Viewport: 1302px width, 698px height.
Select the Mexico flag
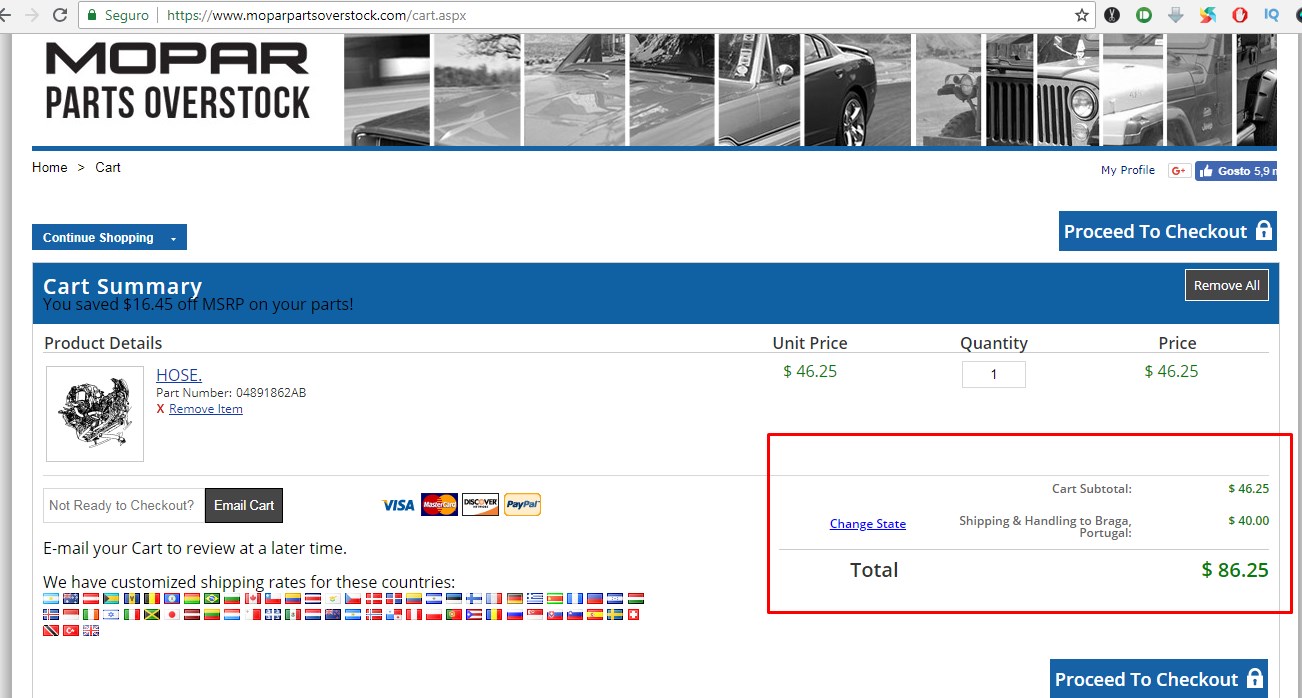point(293,614)
